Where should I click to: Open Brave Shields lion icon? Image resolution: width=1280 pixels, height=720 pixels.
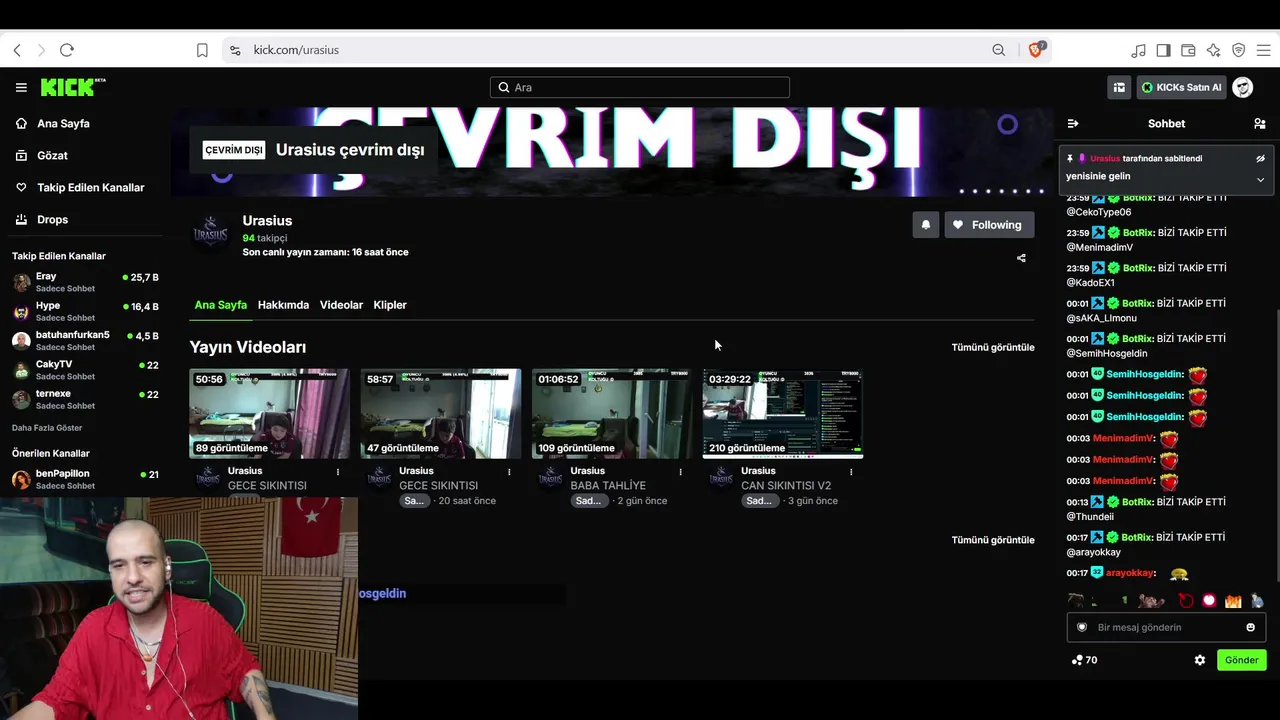click(x=1036, y=50)
